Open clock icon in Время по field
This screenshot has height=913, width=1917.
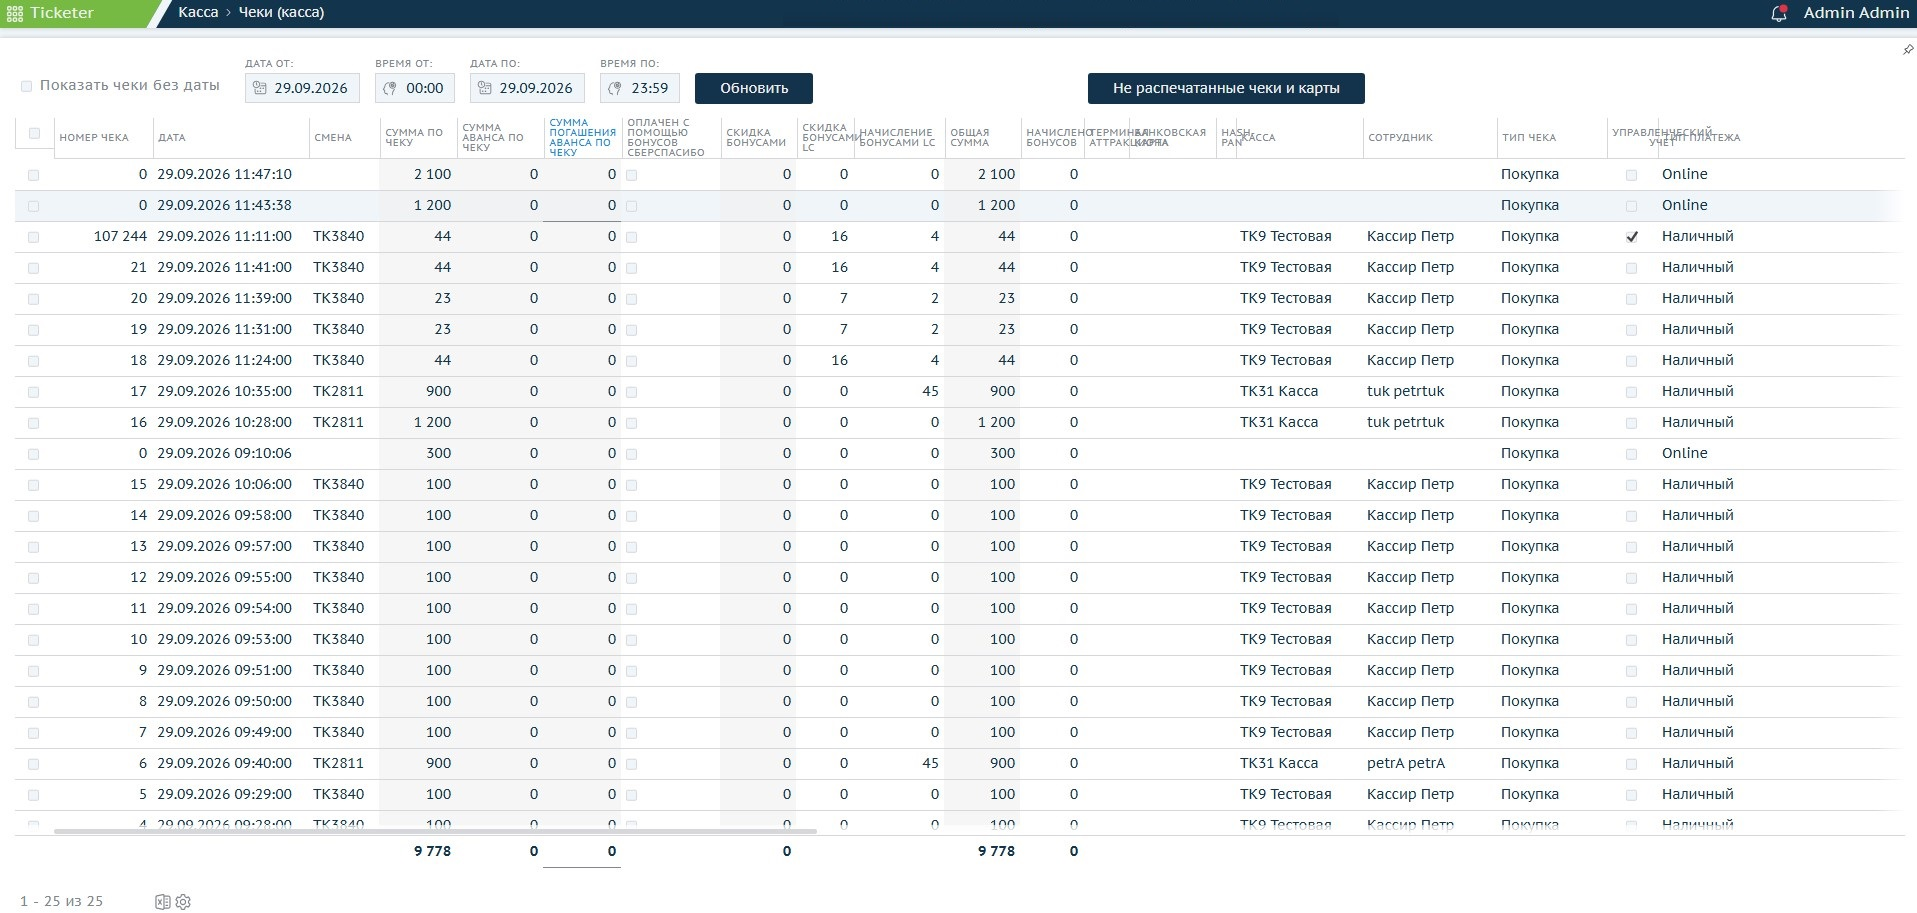click(616, 88)
